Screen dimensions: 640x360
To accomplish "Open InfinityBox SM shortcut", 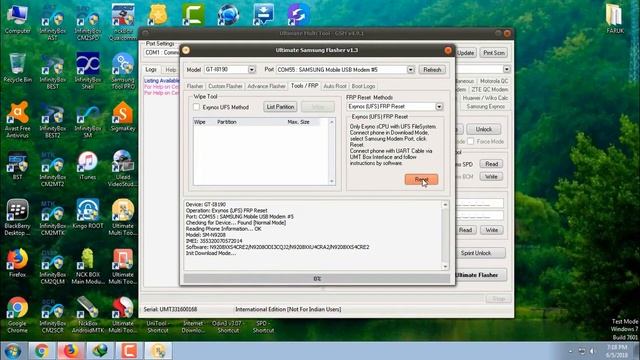I will (88, 120).
